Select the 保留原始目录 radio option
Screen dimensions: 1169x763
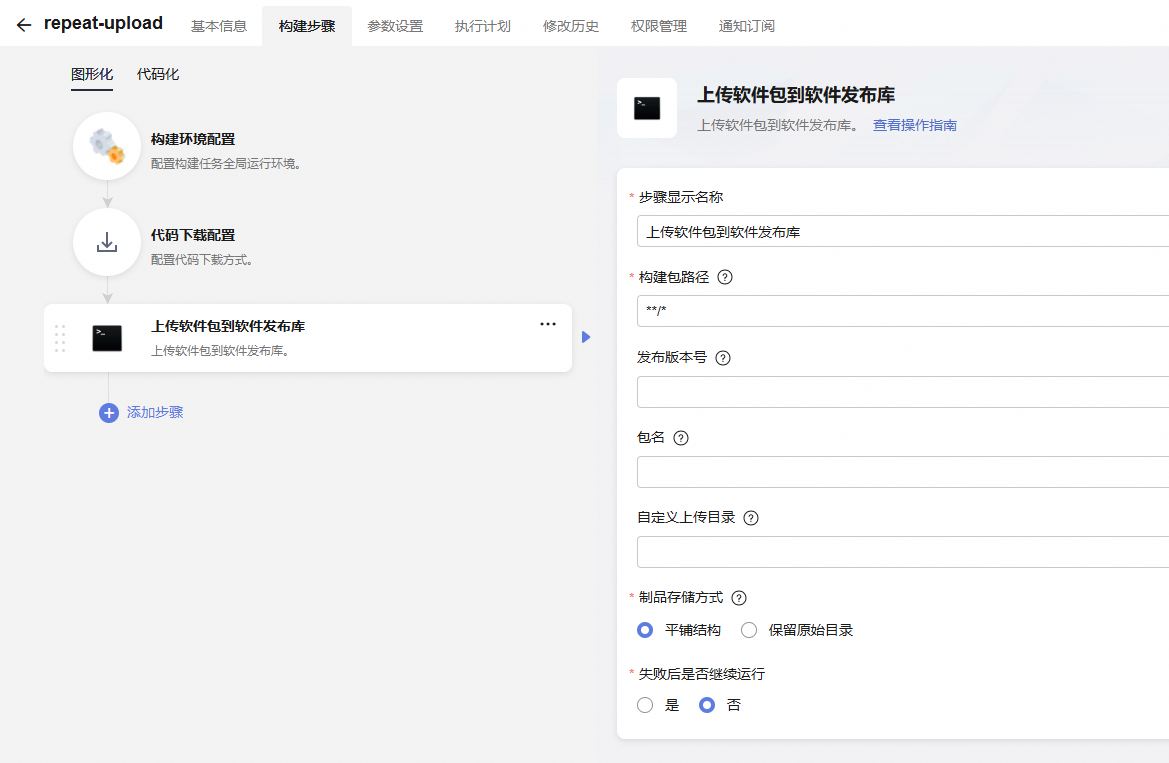749,630
